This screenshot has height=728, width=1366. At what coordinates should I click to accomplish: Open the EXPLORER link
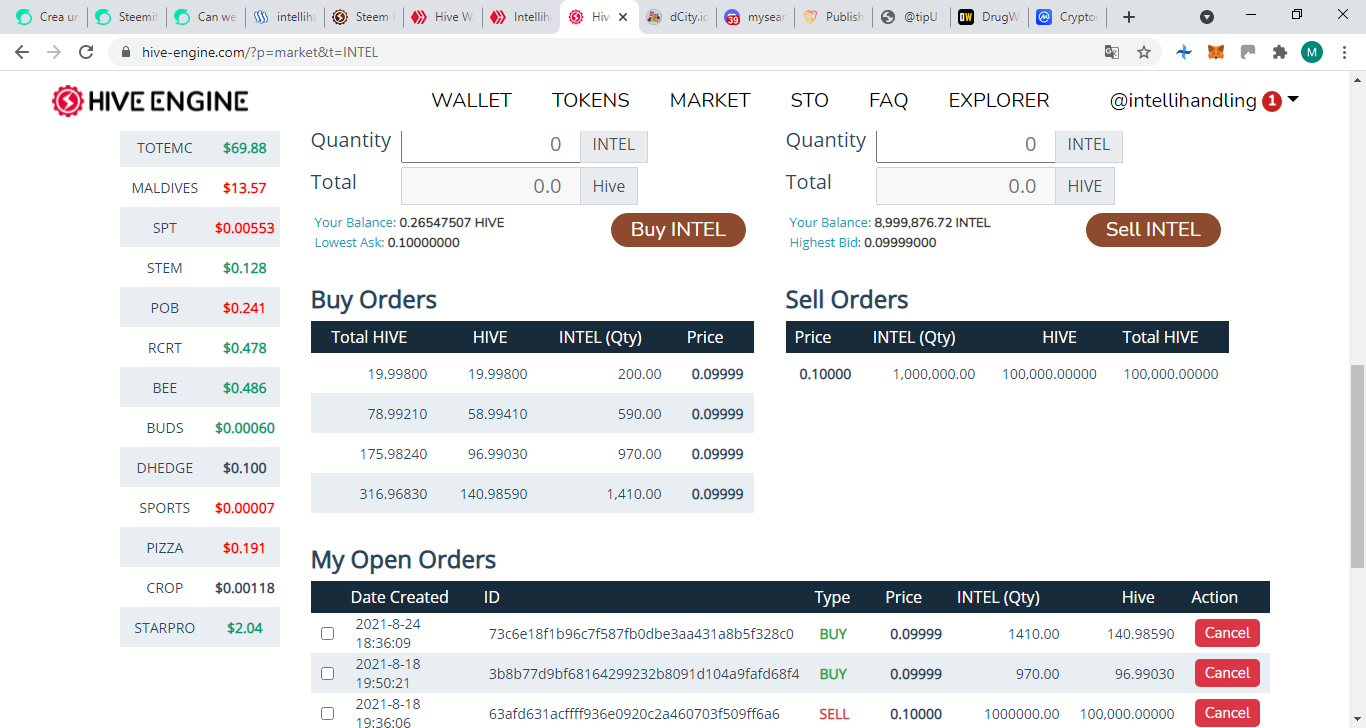pos(999,100)
